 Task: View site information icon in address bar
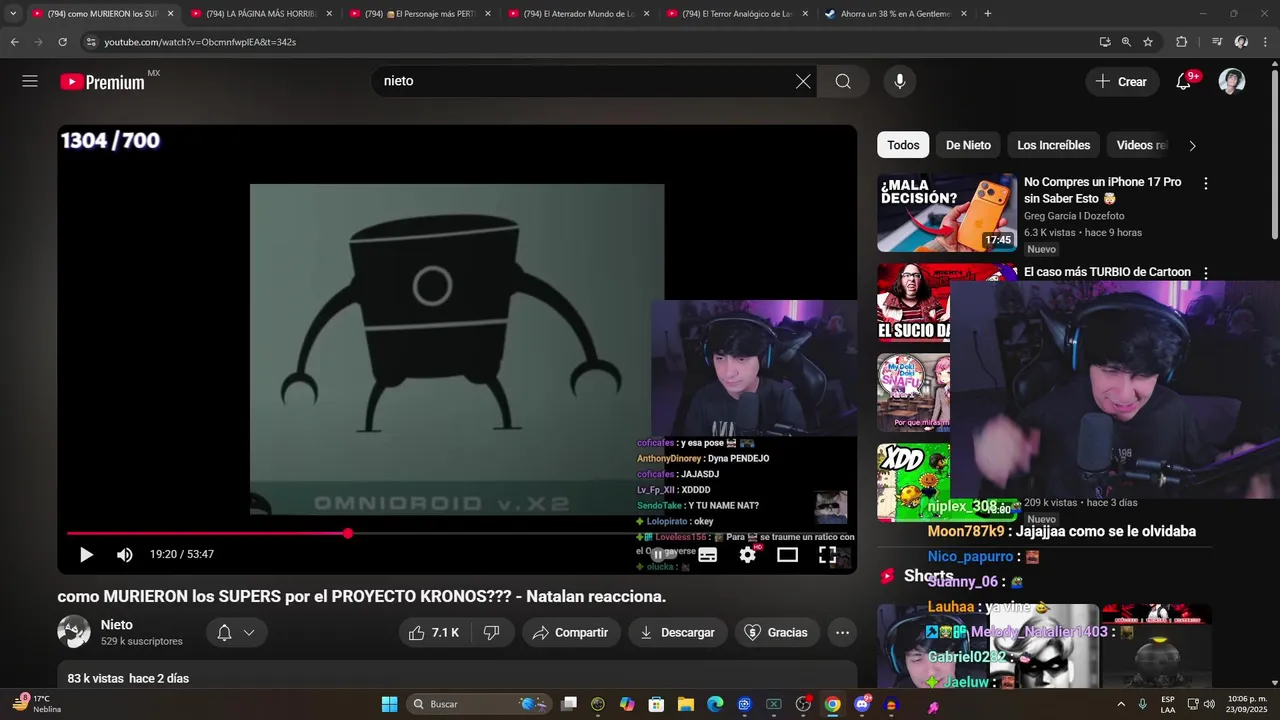click(x=91, y=42)
